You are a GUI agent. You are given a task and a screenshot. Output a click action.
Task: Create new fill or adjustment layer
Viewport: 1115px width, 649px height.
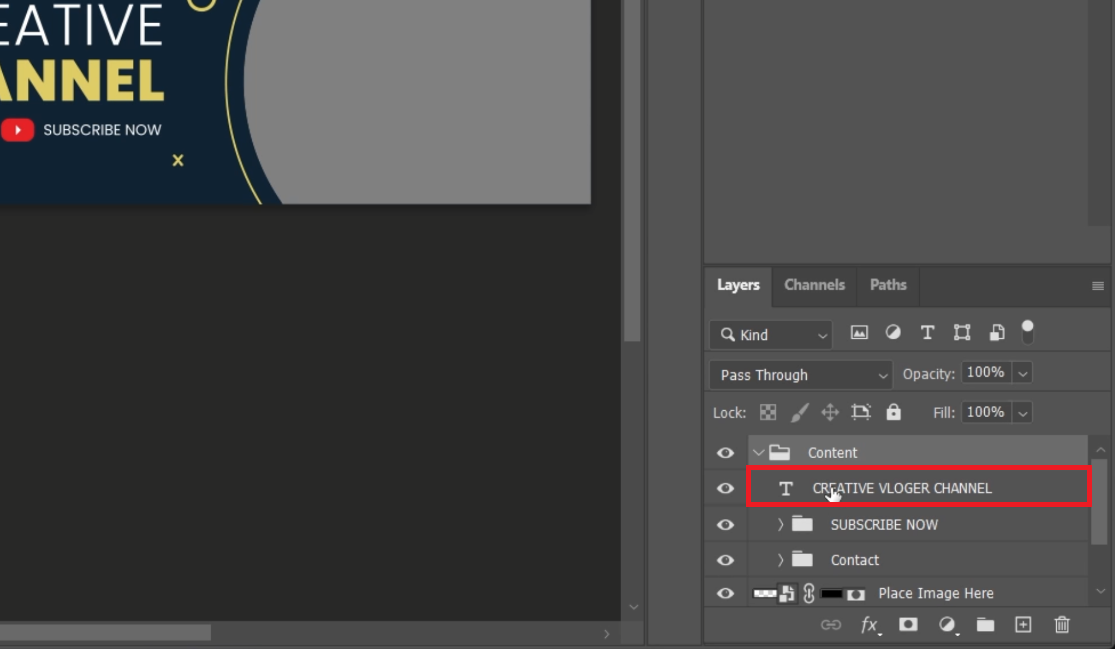point(947,625)
